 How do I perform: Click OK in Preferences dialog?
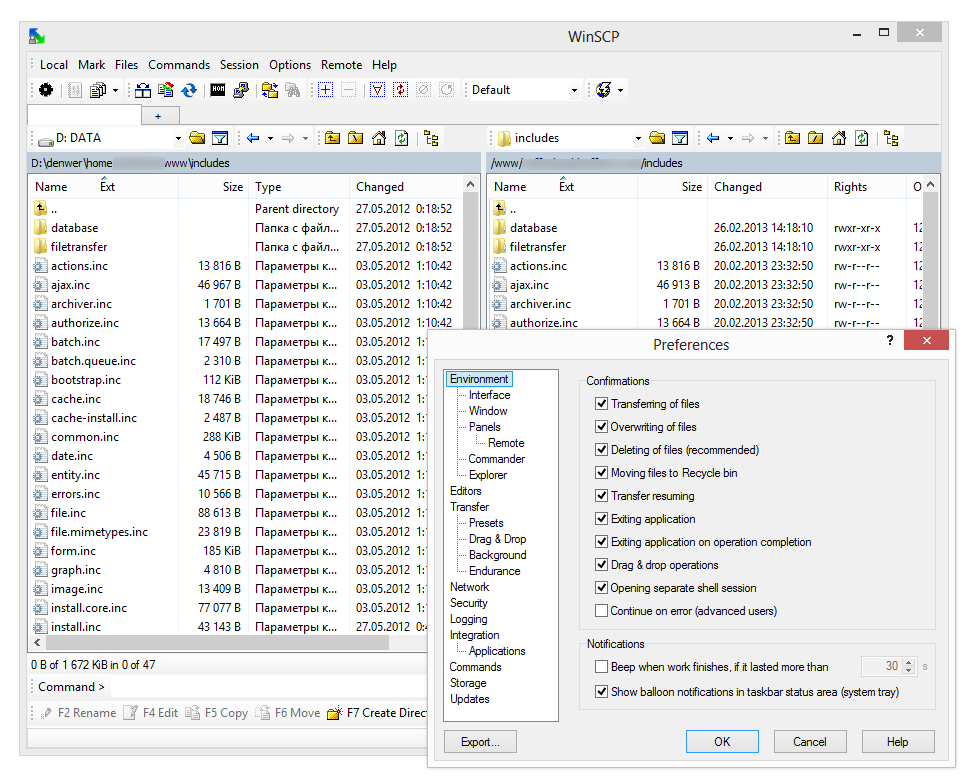tap(722, 742)
